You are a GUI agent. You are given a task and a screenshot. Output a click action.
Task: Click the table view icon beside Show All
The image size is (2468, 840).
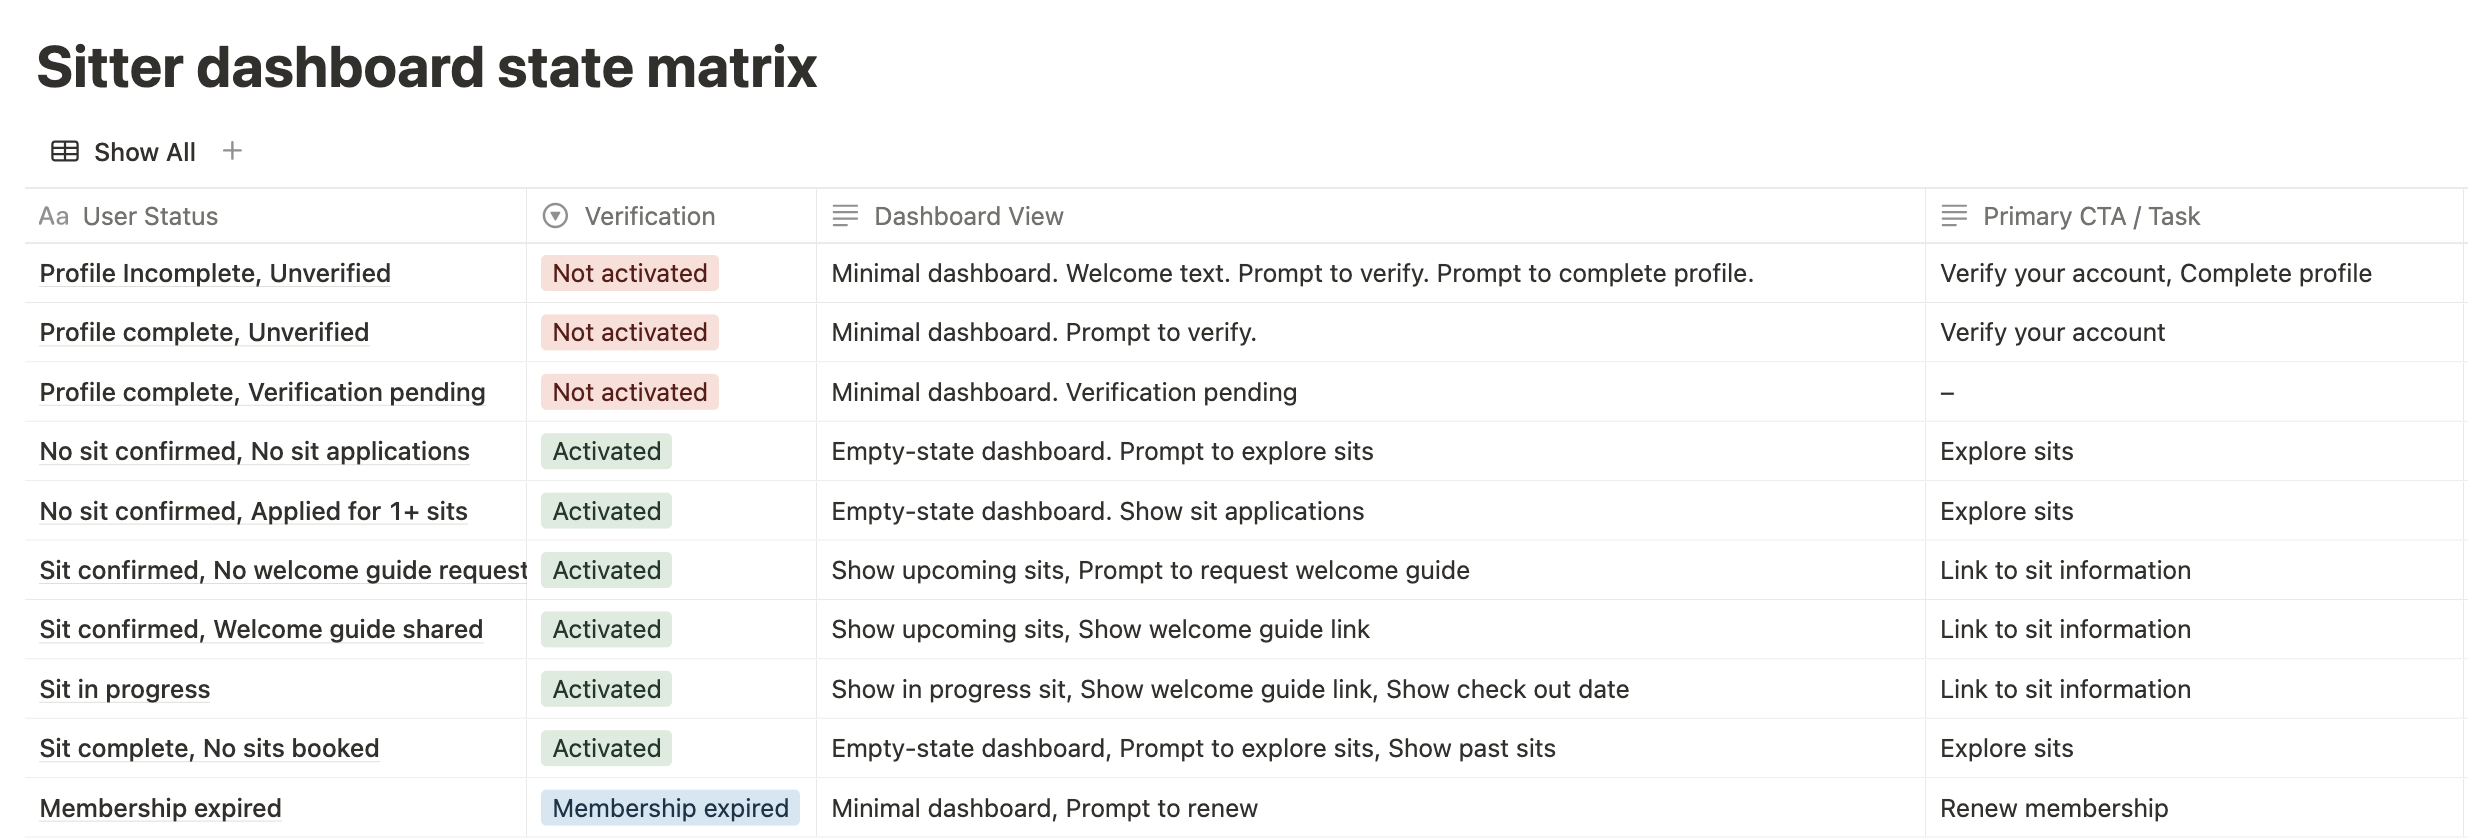[65, 152]
